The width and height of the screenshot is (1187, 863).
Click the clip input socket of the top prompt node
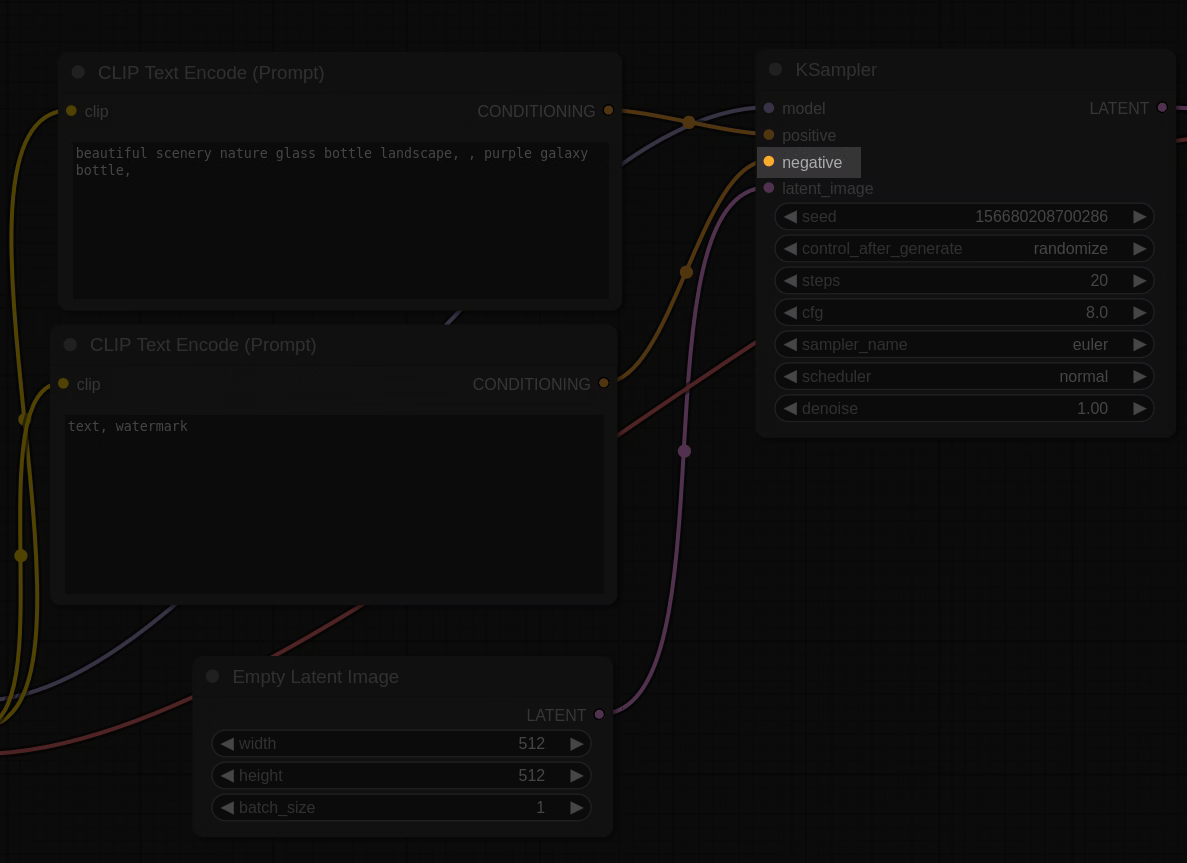point(71,111)
